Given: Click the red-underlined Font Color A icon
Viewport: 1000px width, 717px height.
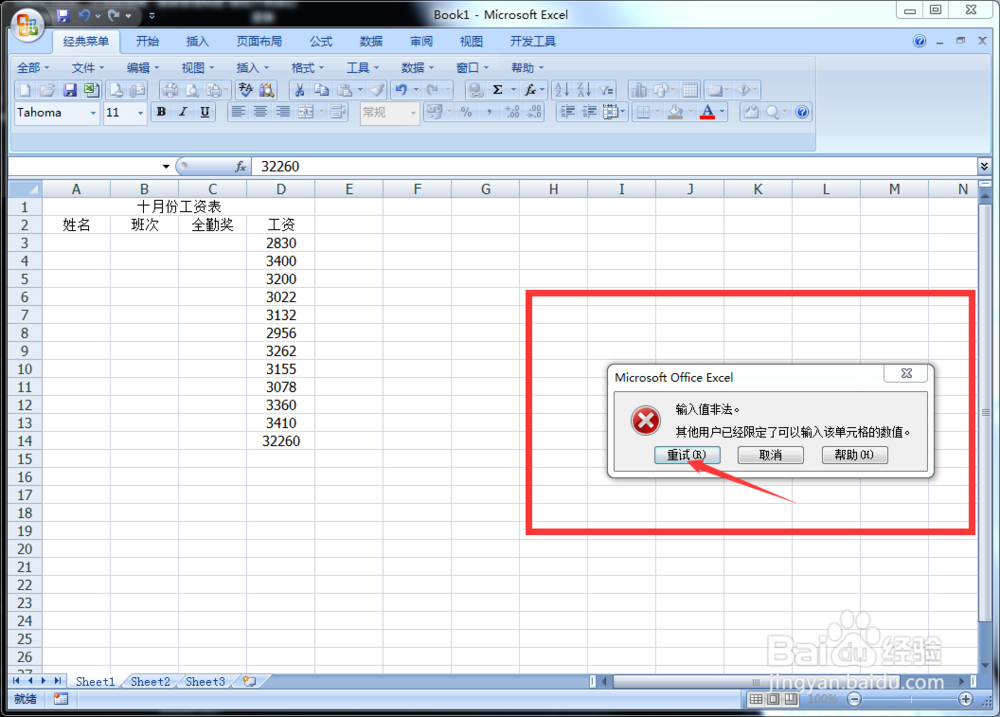Looking at the screenshot, I should [x=707, y=112].
